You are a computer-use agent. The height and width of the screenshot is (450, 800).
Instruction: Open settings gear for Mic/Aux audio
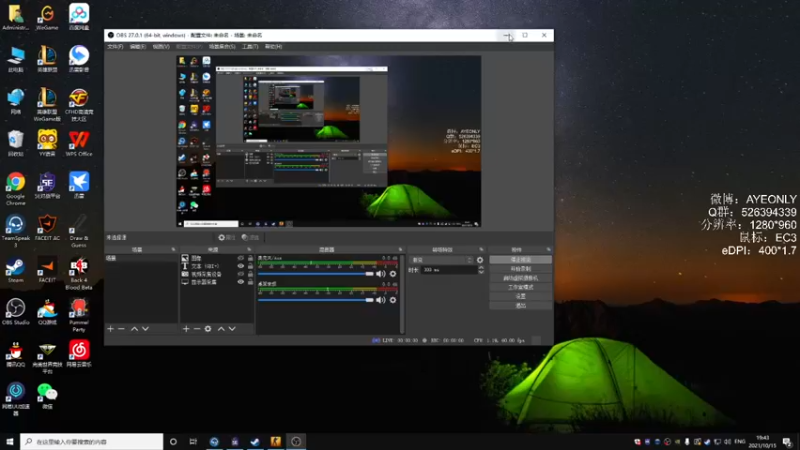coord(393,274)
